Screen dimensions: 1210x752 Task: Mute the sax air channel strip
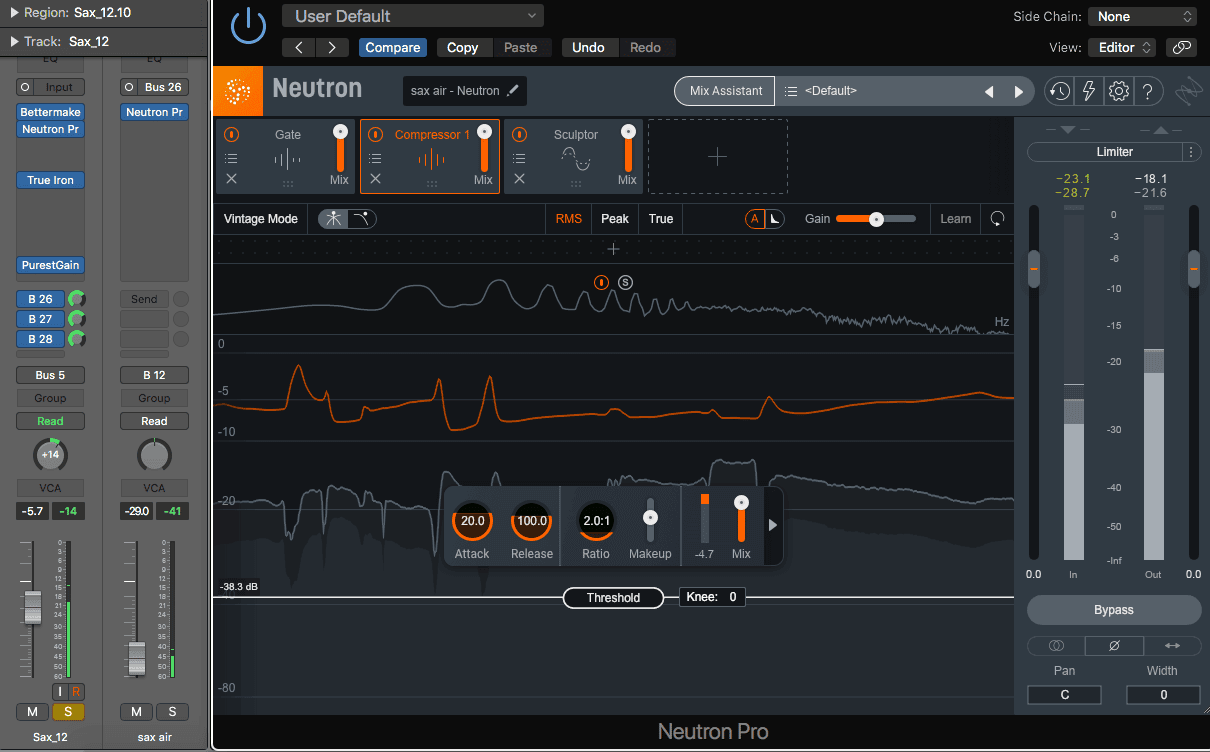[x=136, y=712]
